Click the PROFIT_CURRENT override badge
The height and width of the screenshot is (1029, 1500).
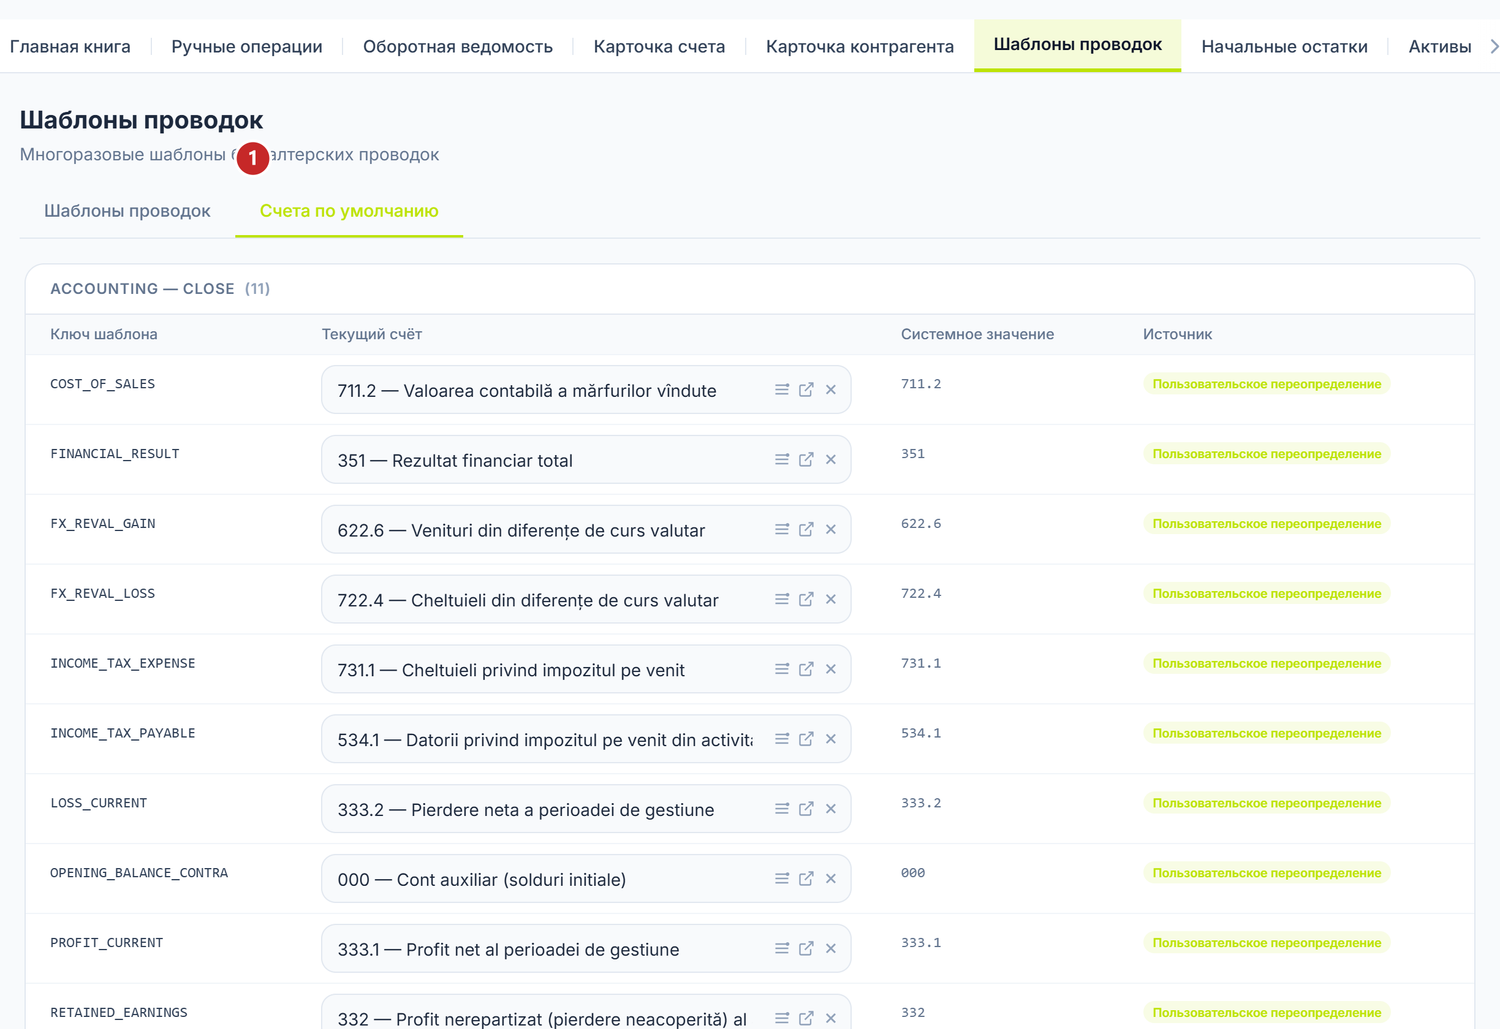[1267, 943]
